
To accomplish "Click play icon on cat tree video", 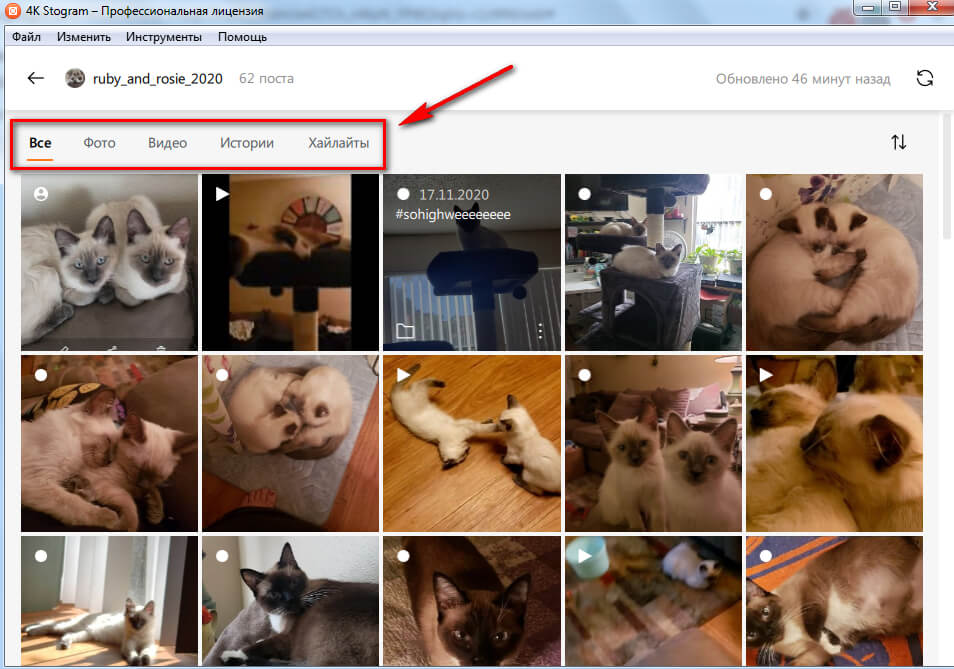I will (x=222, y=193).
